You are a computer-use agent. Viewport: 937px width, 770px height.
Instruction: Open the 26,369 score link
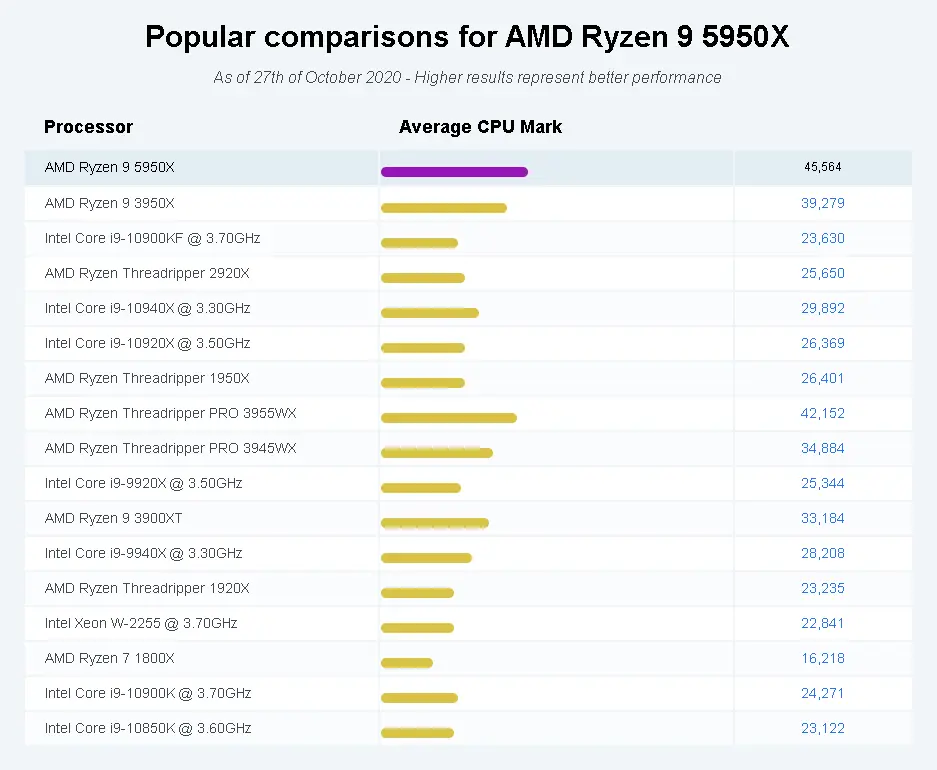pyautogui.click(x=822, y=343)
